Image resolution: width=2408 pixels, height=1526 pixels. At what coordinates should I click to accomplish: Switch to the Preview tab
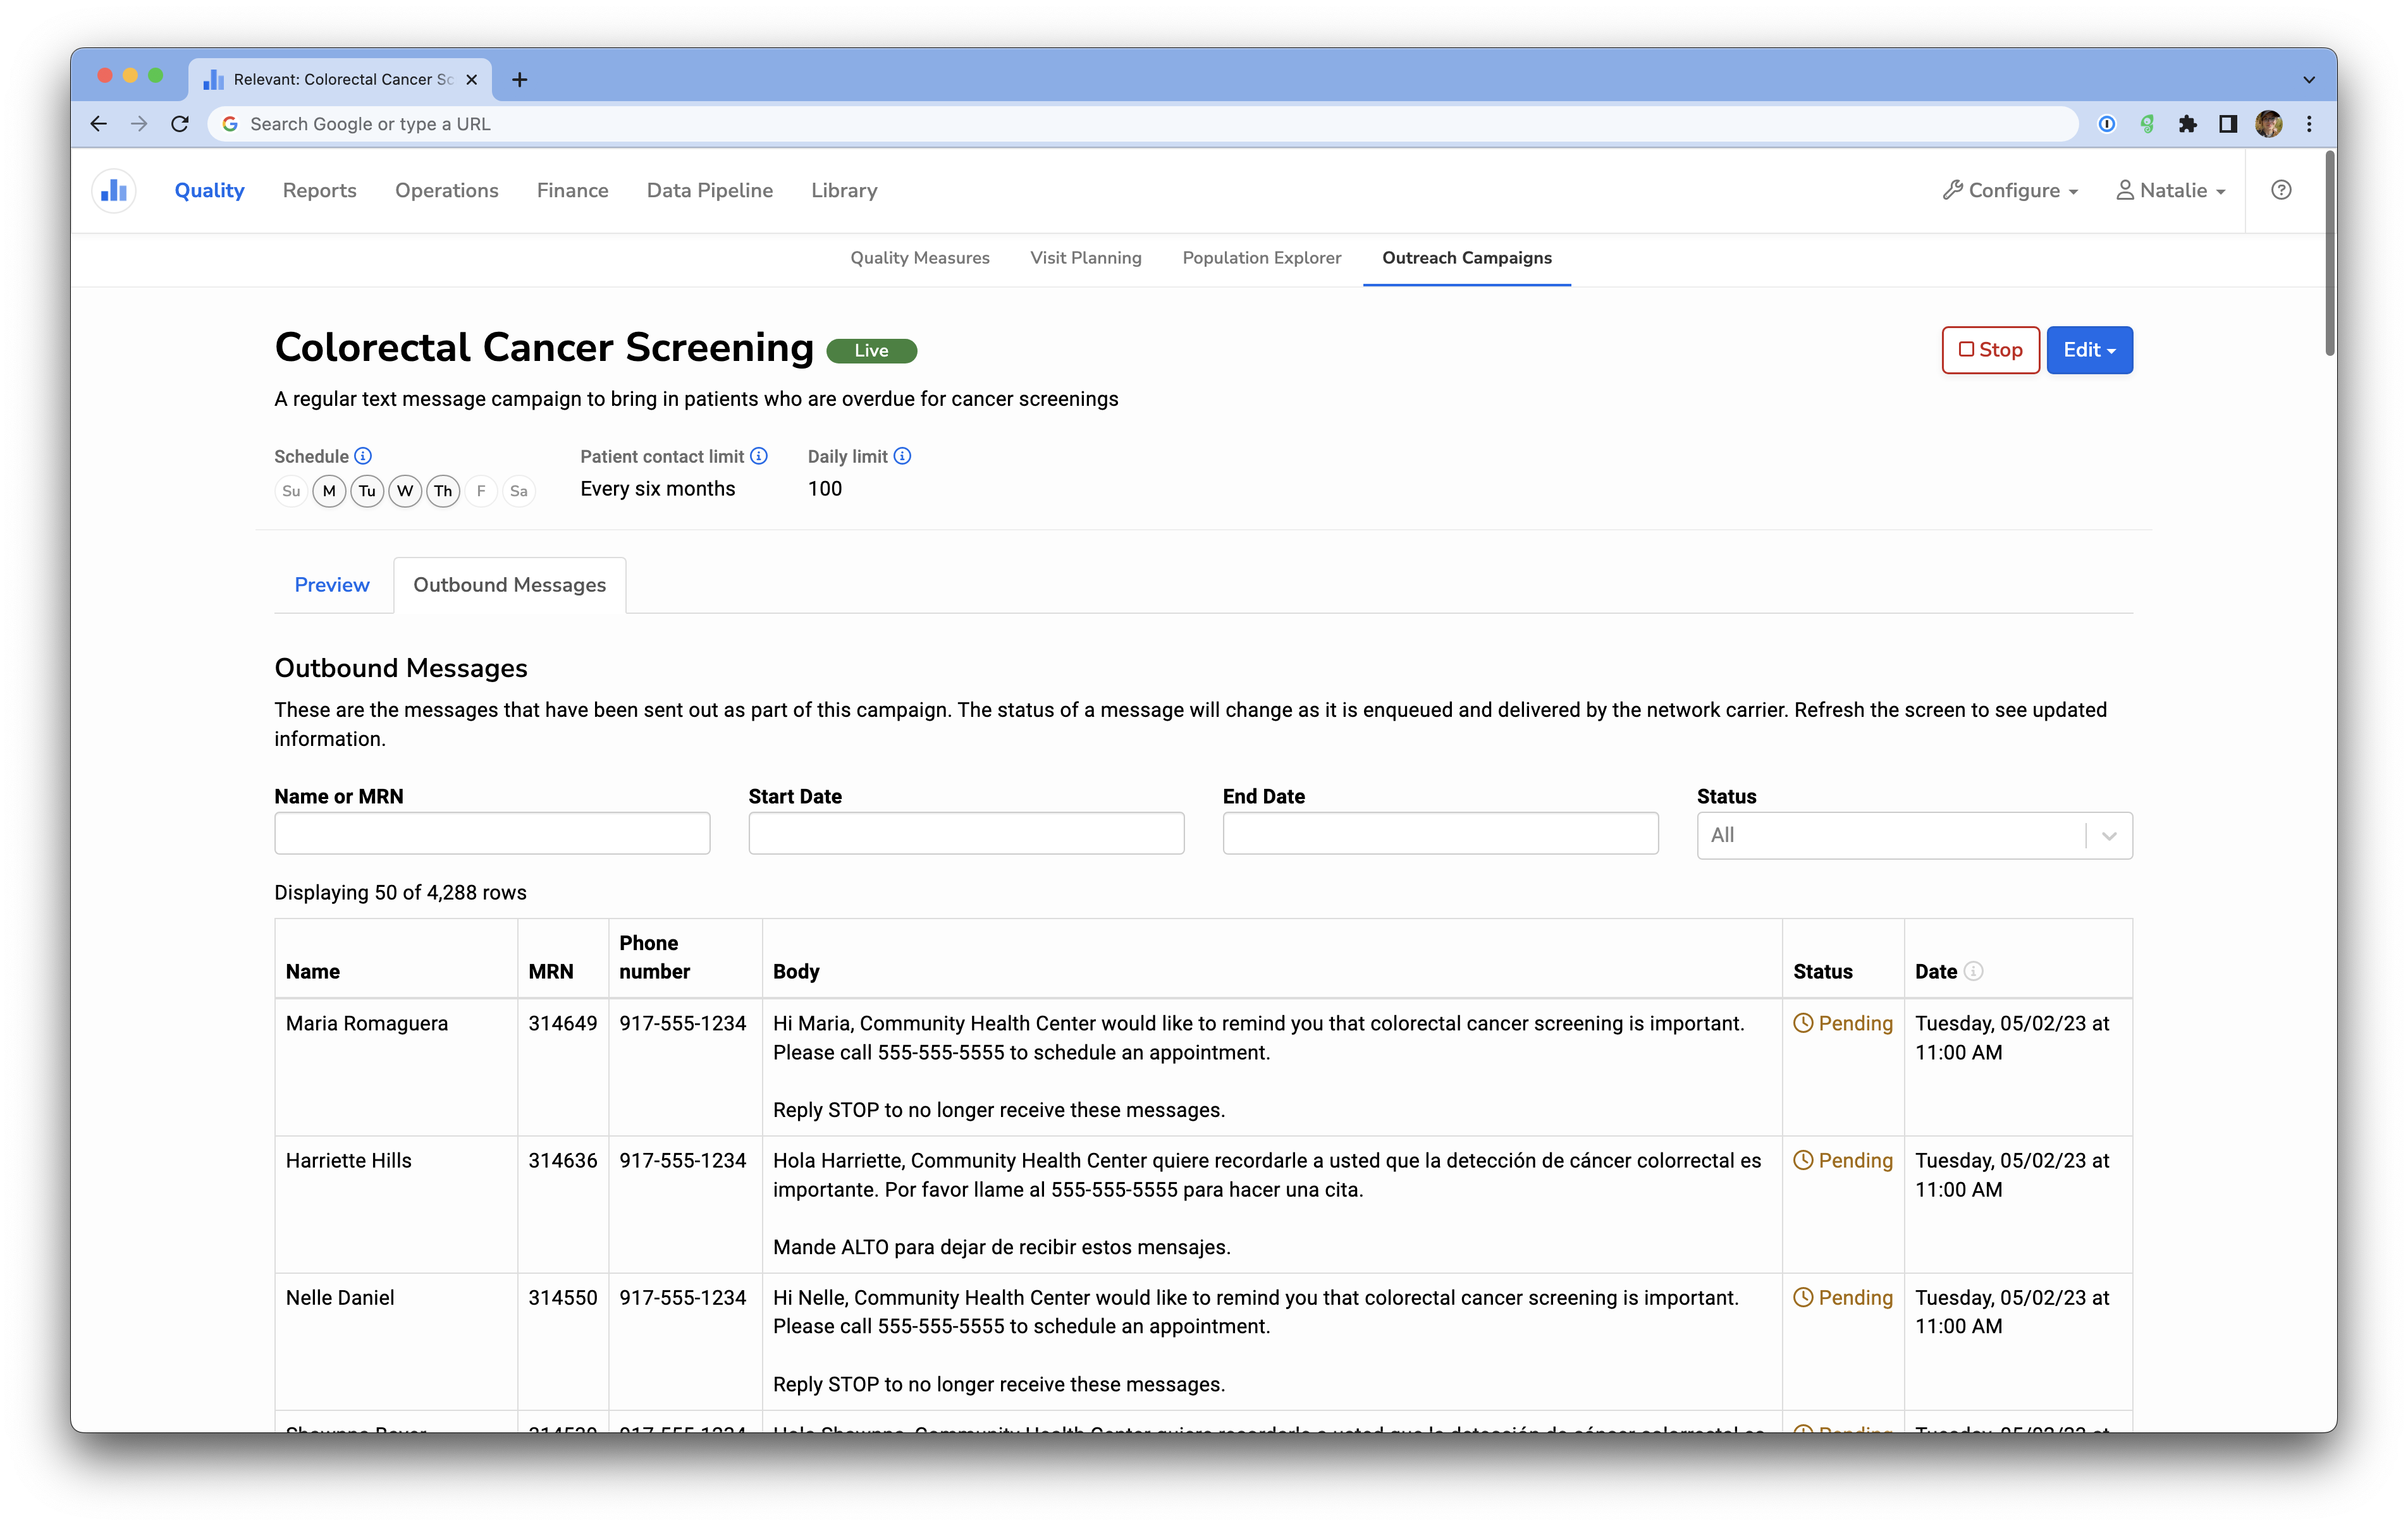tap(332, 585)
